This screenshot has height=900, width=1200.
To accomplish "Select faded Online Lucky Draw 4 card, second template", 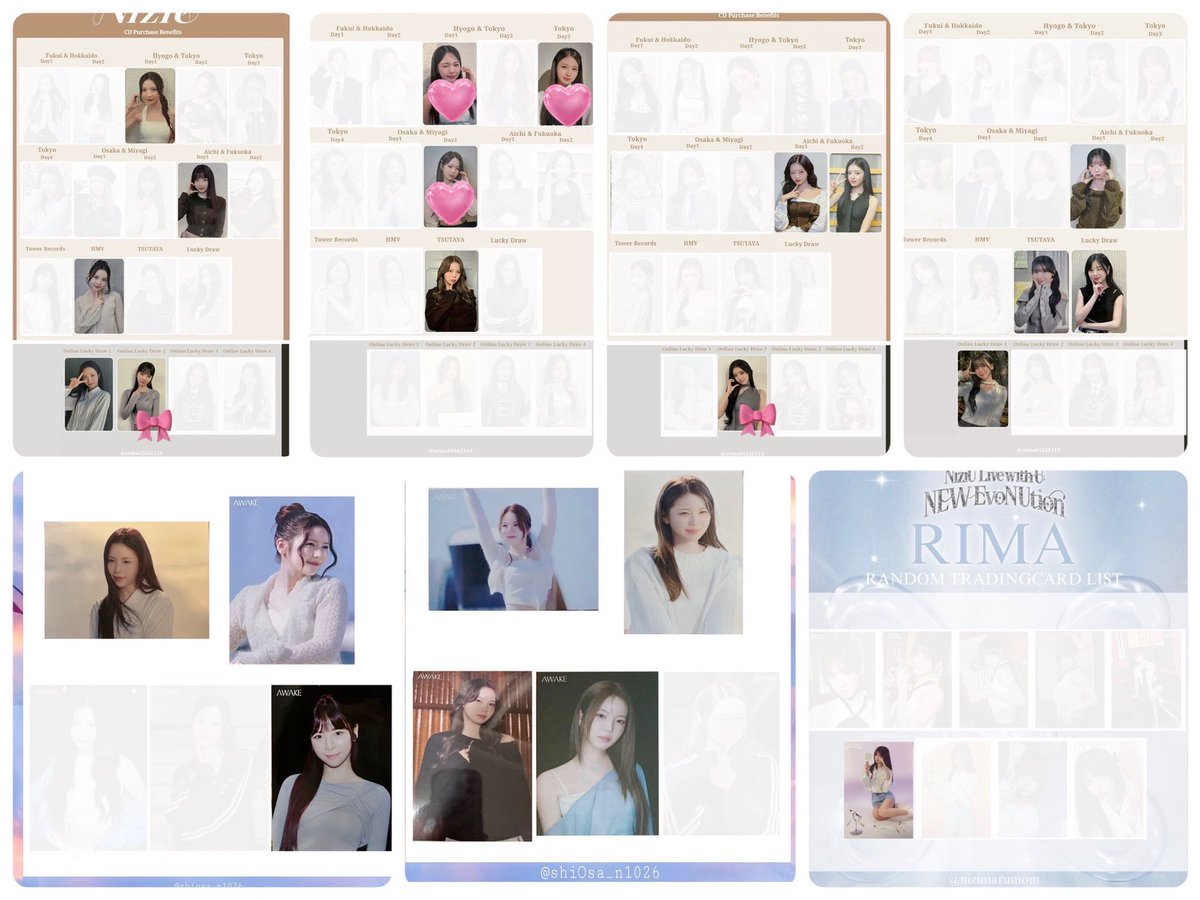I will [x=560, y=390].
